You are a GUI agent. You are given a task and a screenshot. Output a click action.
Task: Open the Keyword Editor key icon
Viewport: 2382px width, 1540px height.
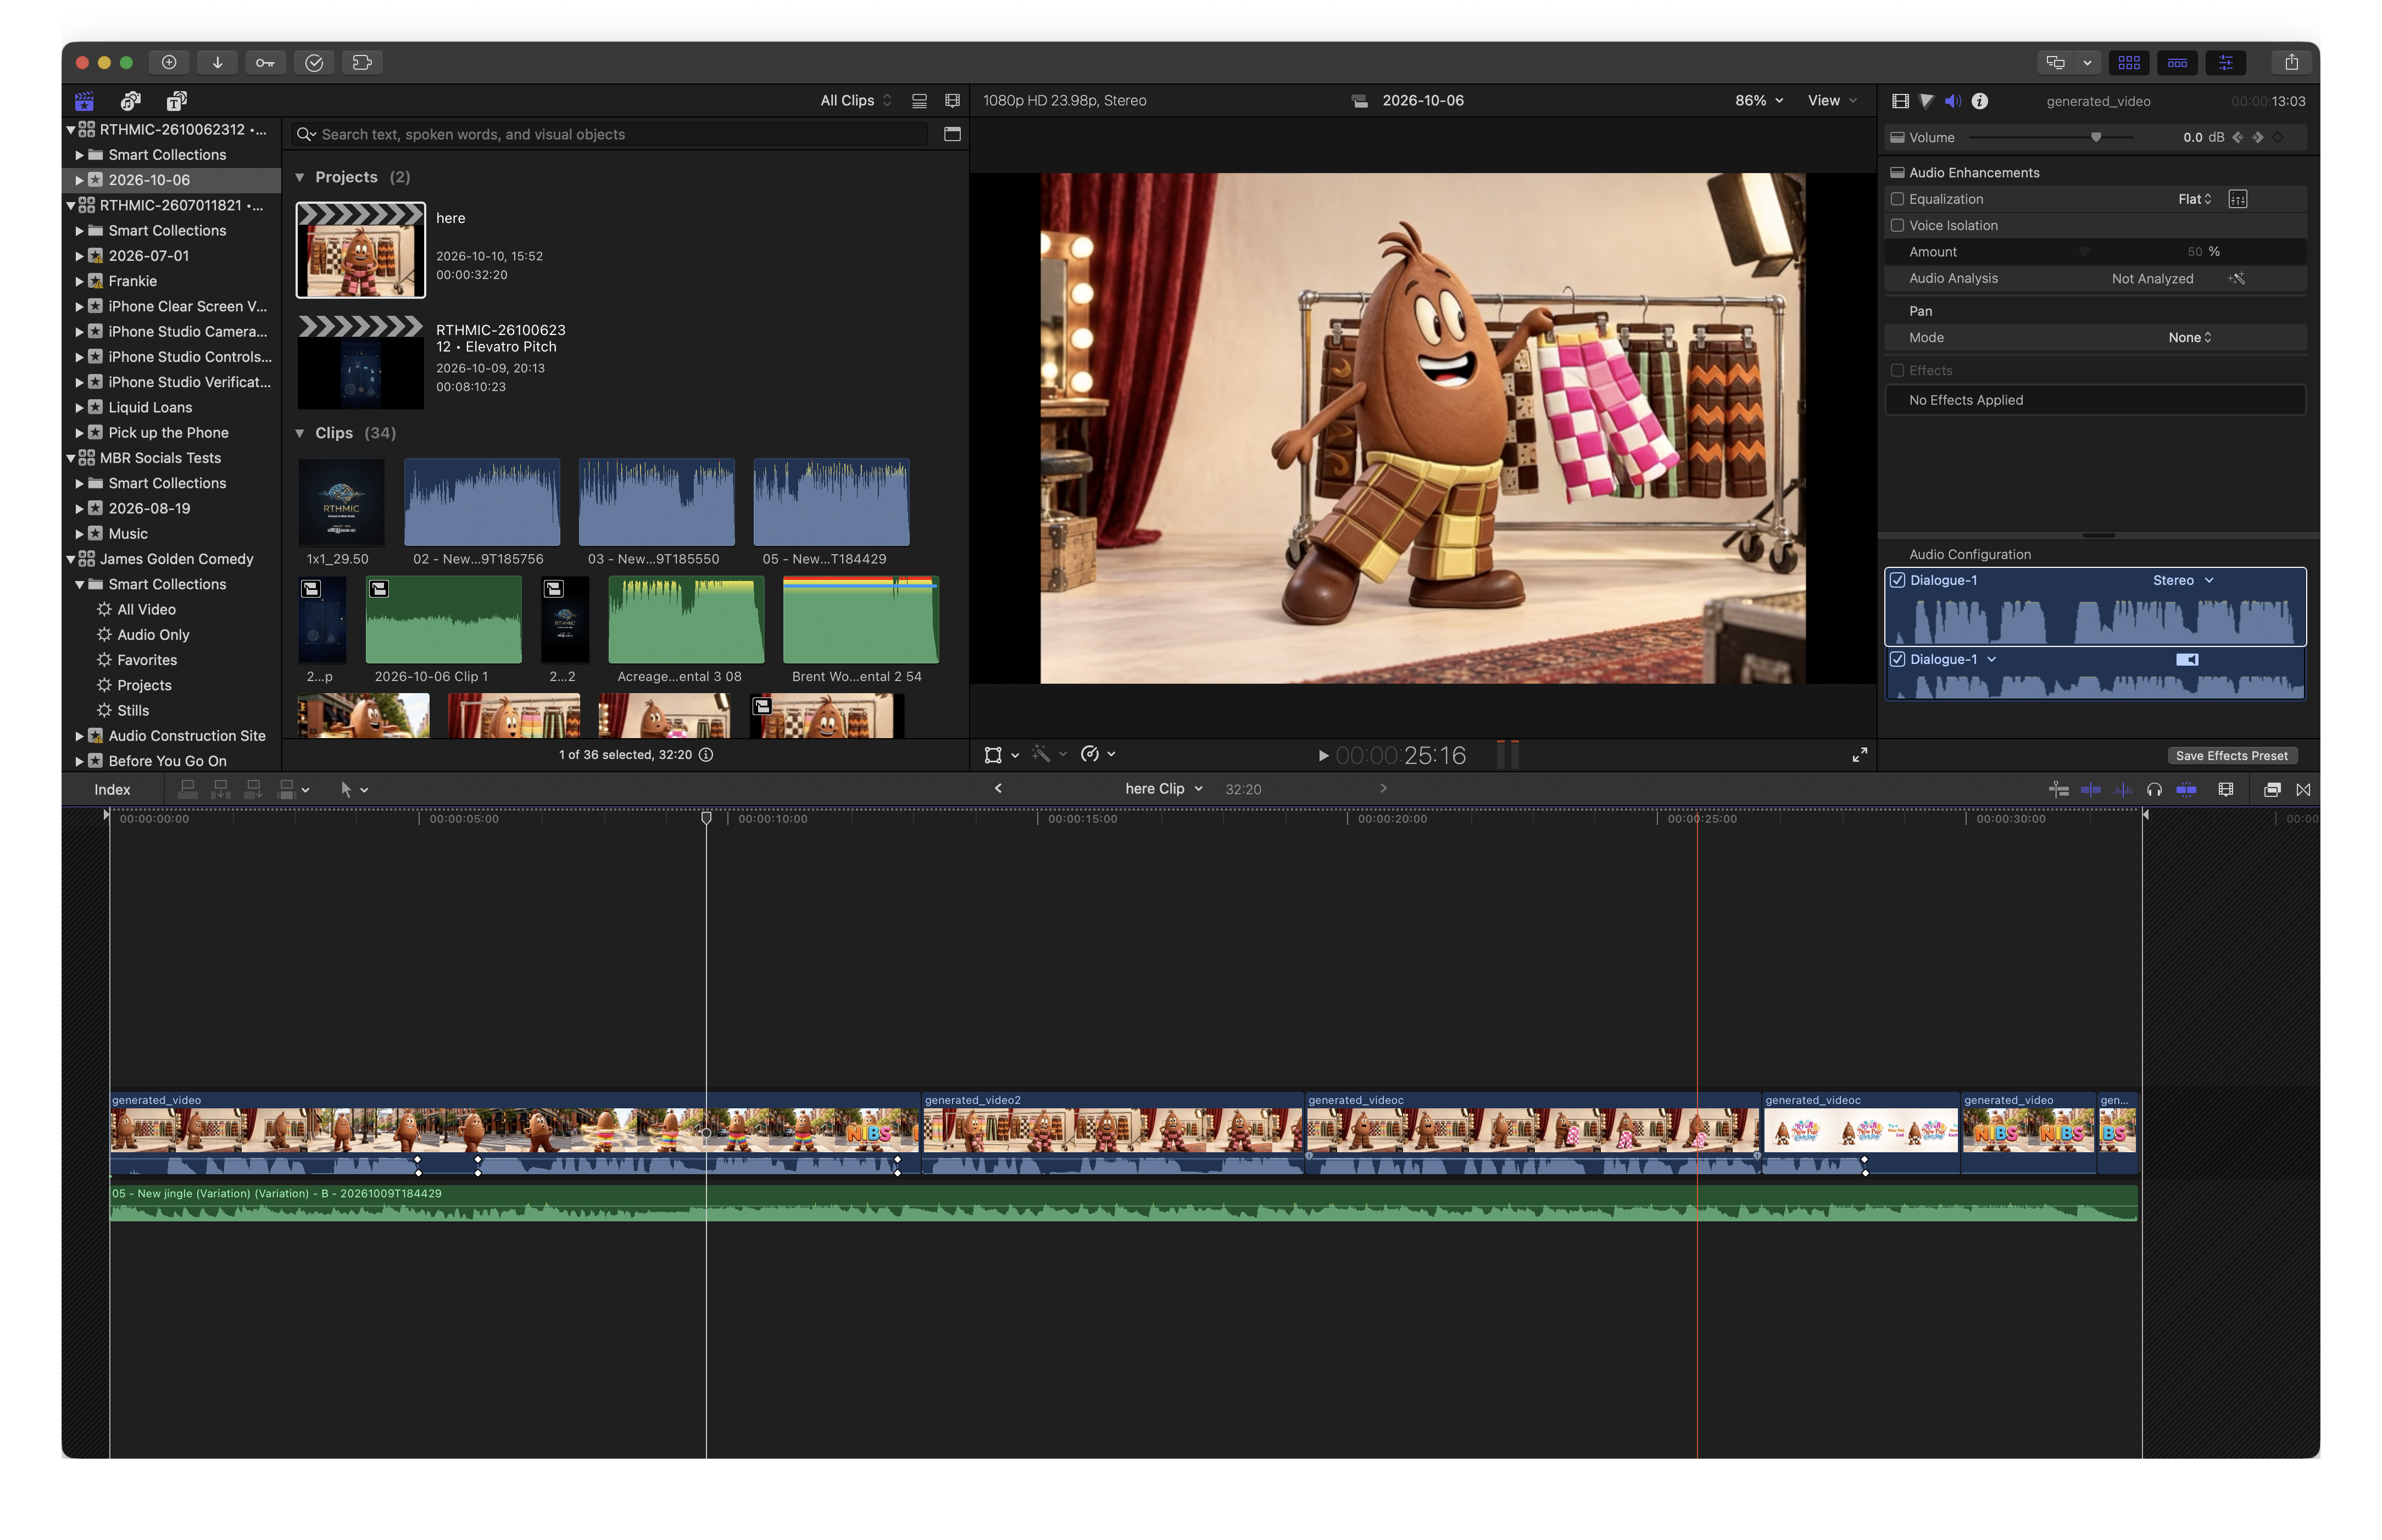coord(265,62)
